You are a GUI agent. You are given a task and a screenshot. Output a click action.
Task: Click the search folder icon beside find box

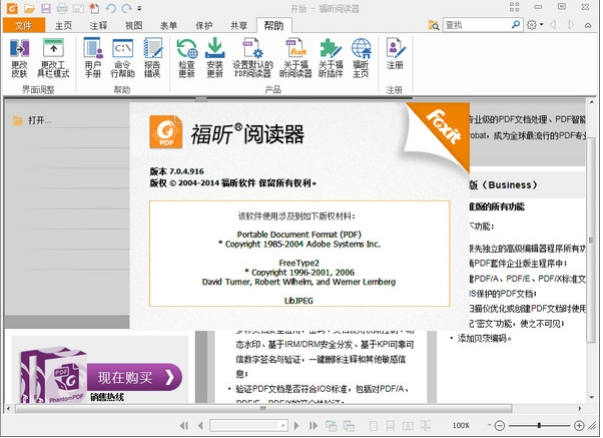[433, 25]
